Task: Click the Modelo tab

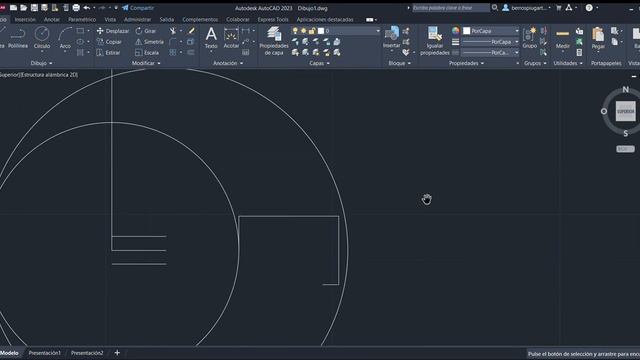Action: click(9, 353)
